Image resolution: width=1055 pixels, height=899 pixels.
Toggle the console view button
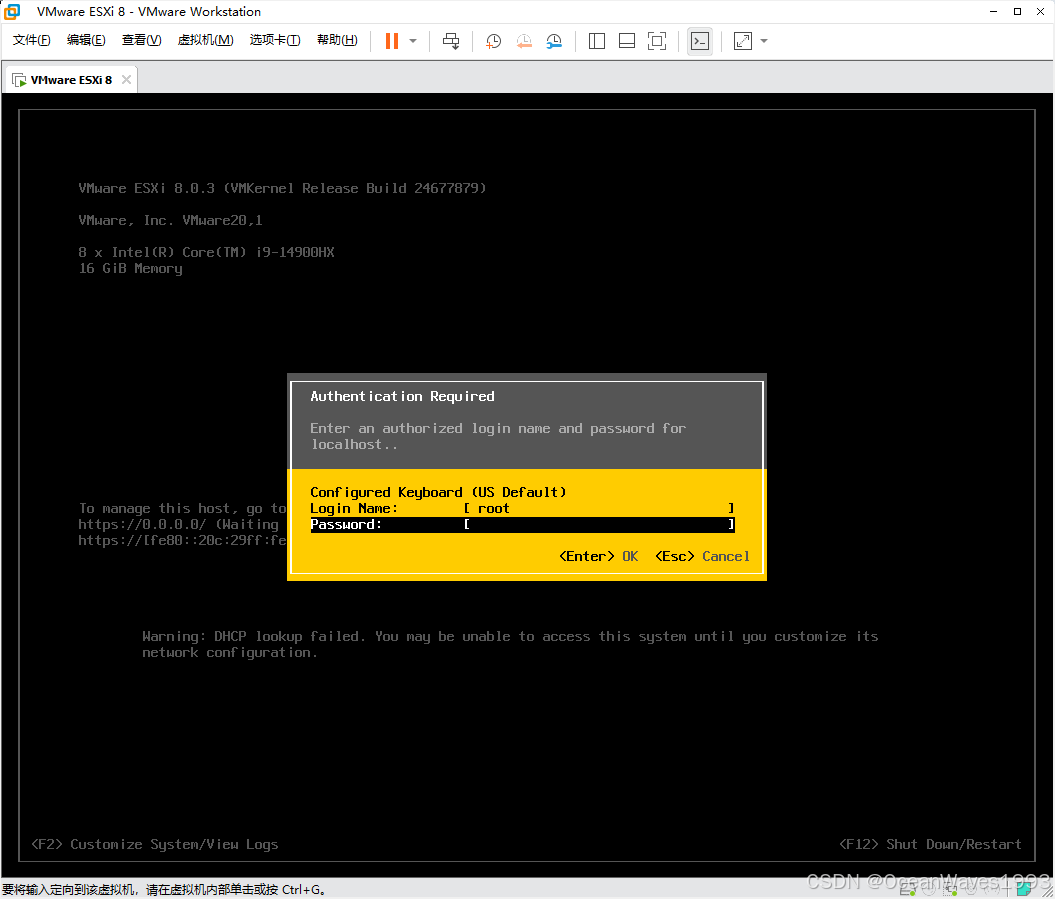click(x=700, y=41)
